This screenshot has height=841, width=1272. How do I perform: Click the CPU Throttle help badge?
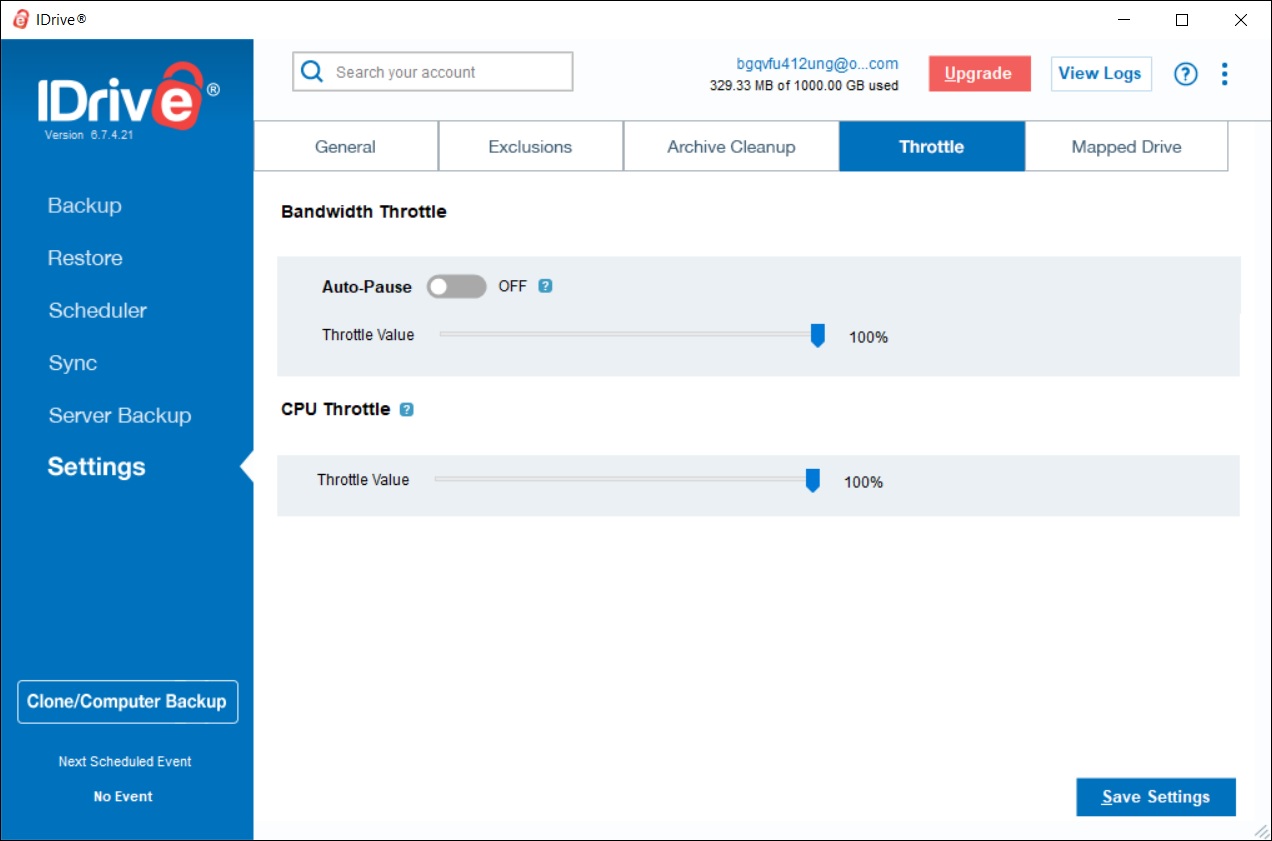point(406,408)
